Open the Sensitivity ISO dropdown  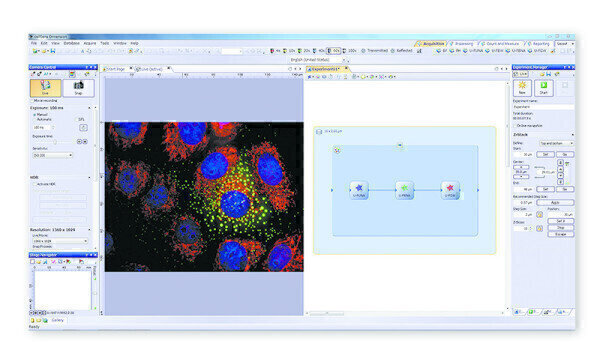pyautogui.click(x=52, y=155)
